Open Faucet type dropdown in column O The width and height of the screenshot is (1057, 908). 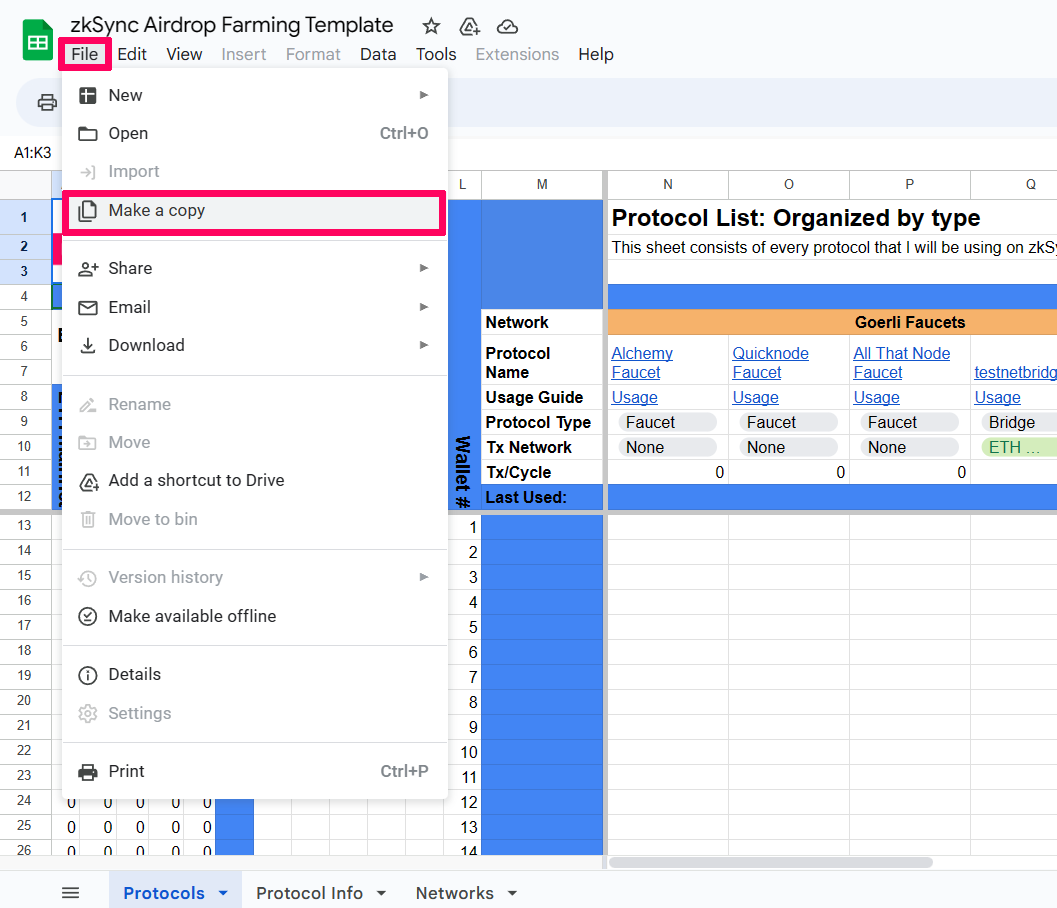(789, 423)
